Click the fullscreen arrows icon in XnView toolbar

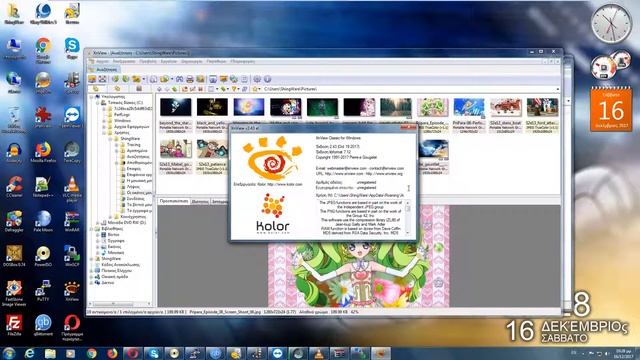(102, 79)
